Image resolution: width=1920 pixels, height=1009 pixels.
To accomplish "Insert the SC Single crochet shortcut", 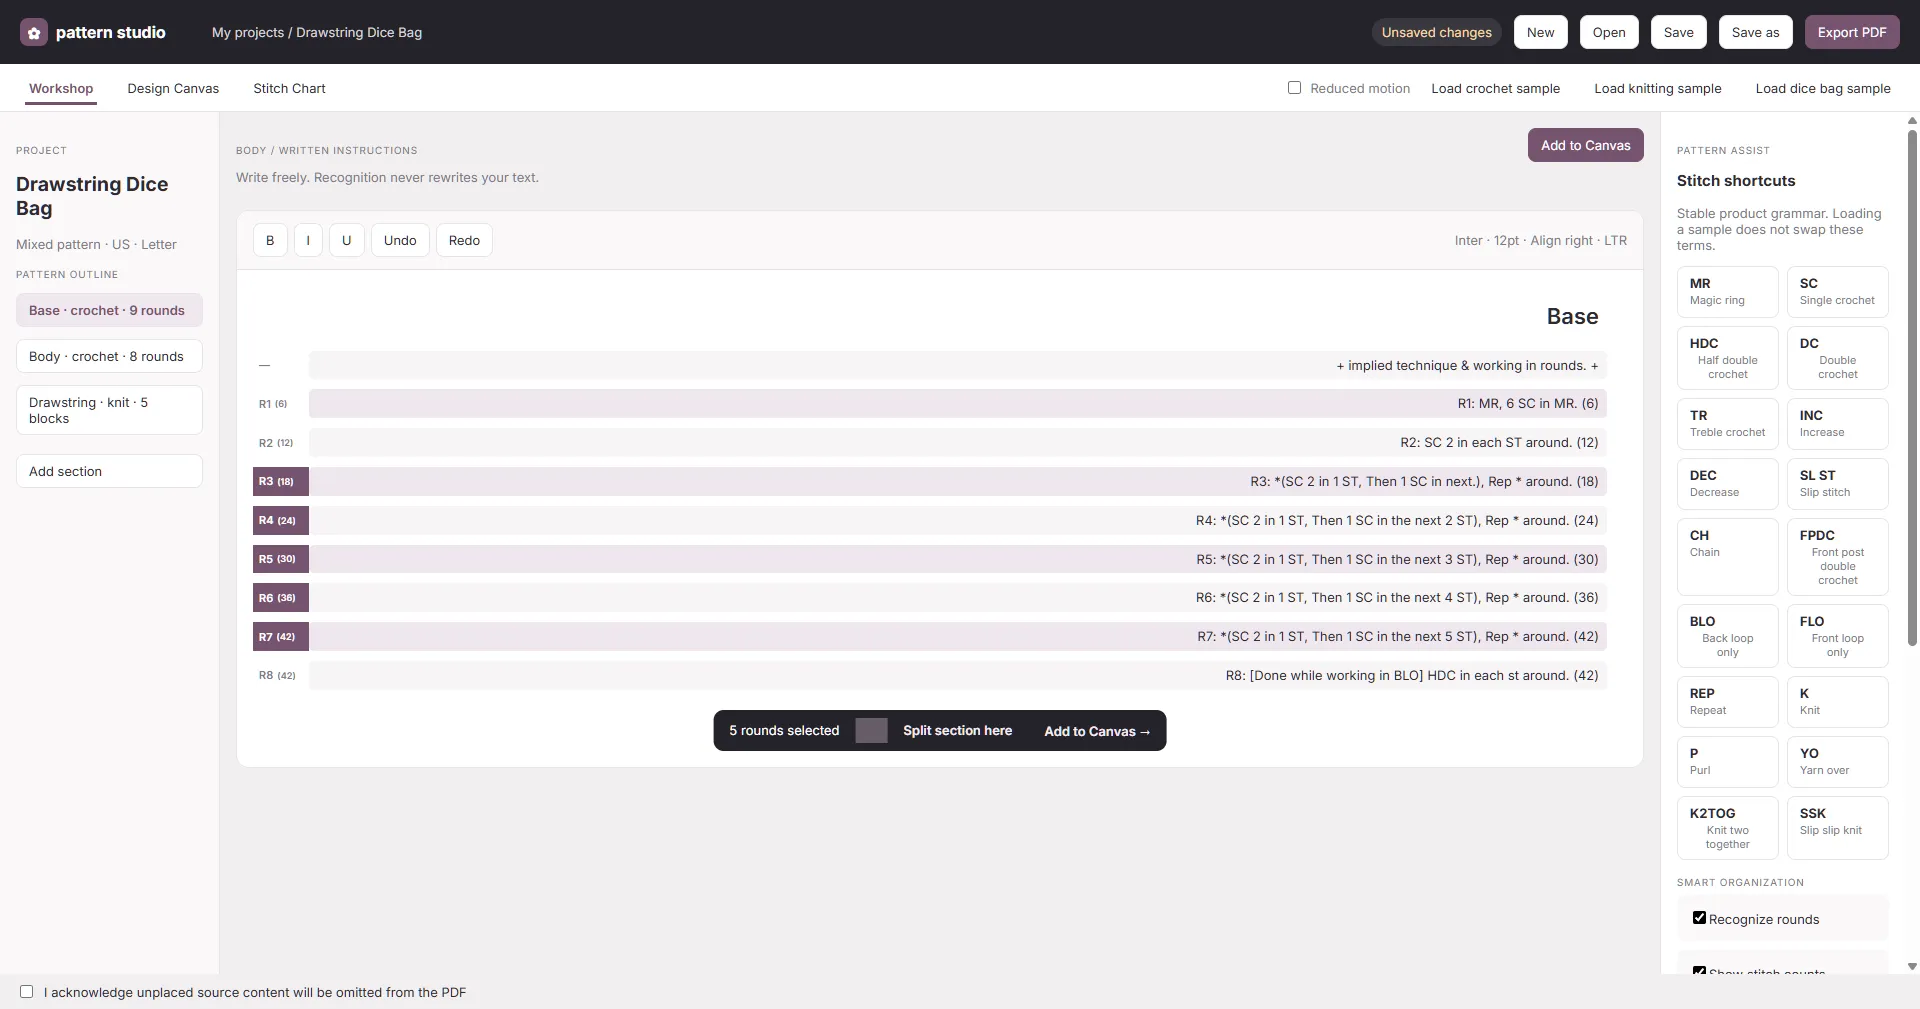I will (1837, 291).
